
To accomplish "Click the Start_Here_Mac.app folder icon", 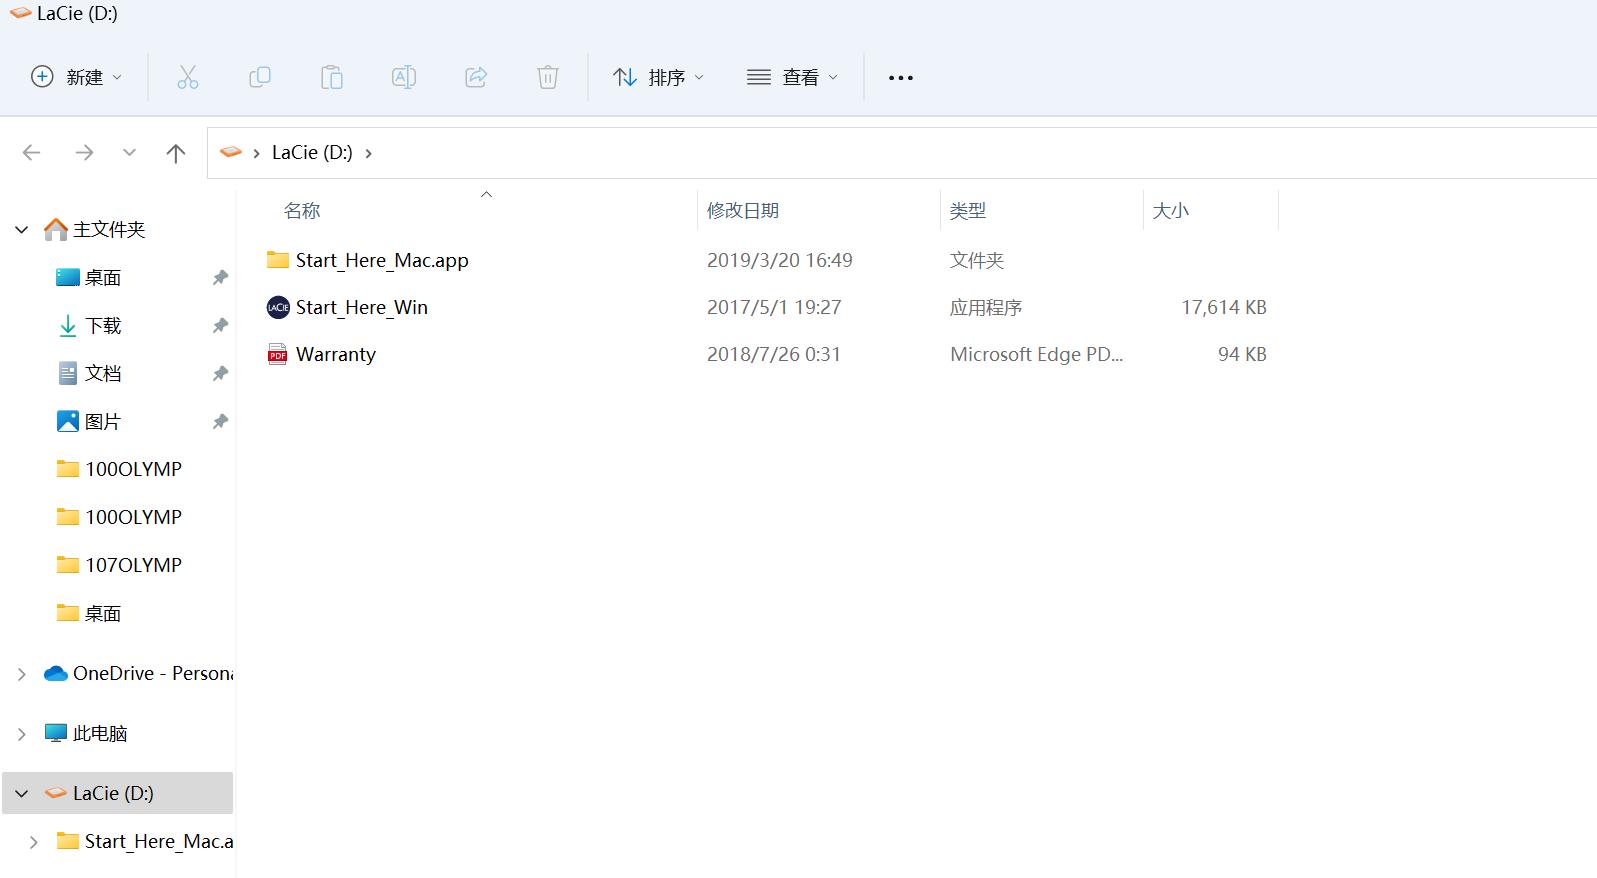I will [x=278, y=260].
